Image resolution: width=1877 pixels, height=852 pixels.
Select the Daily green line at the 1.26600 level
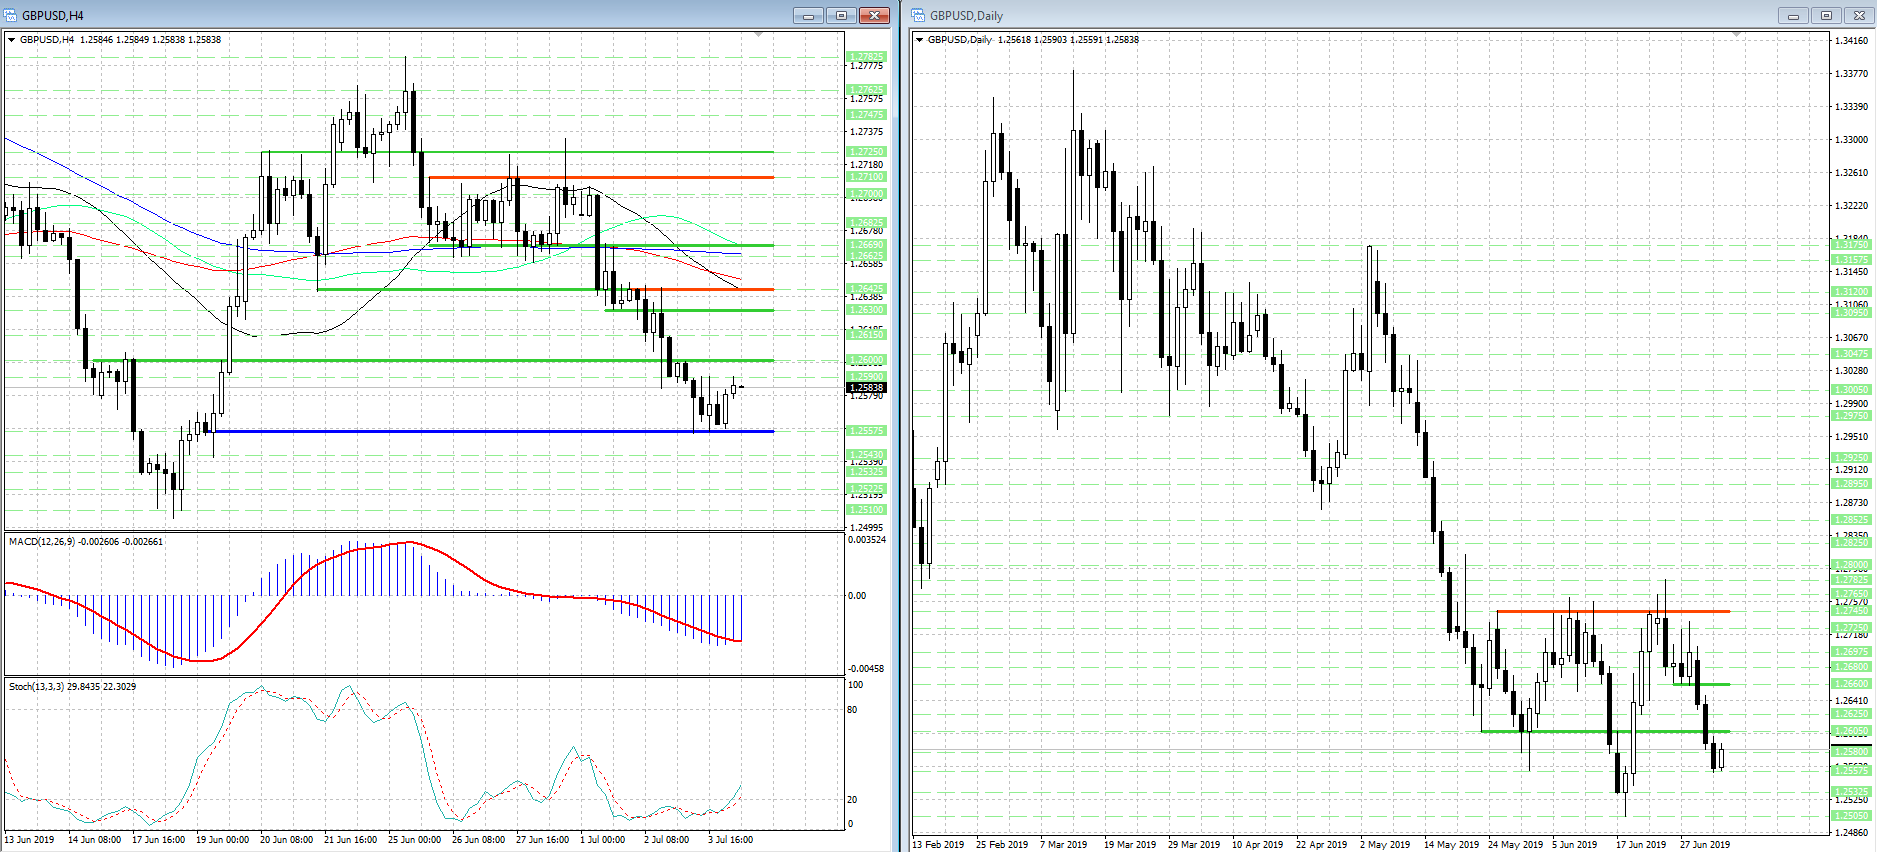coord(1701,684)
